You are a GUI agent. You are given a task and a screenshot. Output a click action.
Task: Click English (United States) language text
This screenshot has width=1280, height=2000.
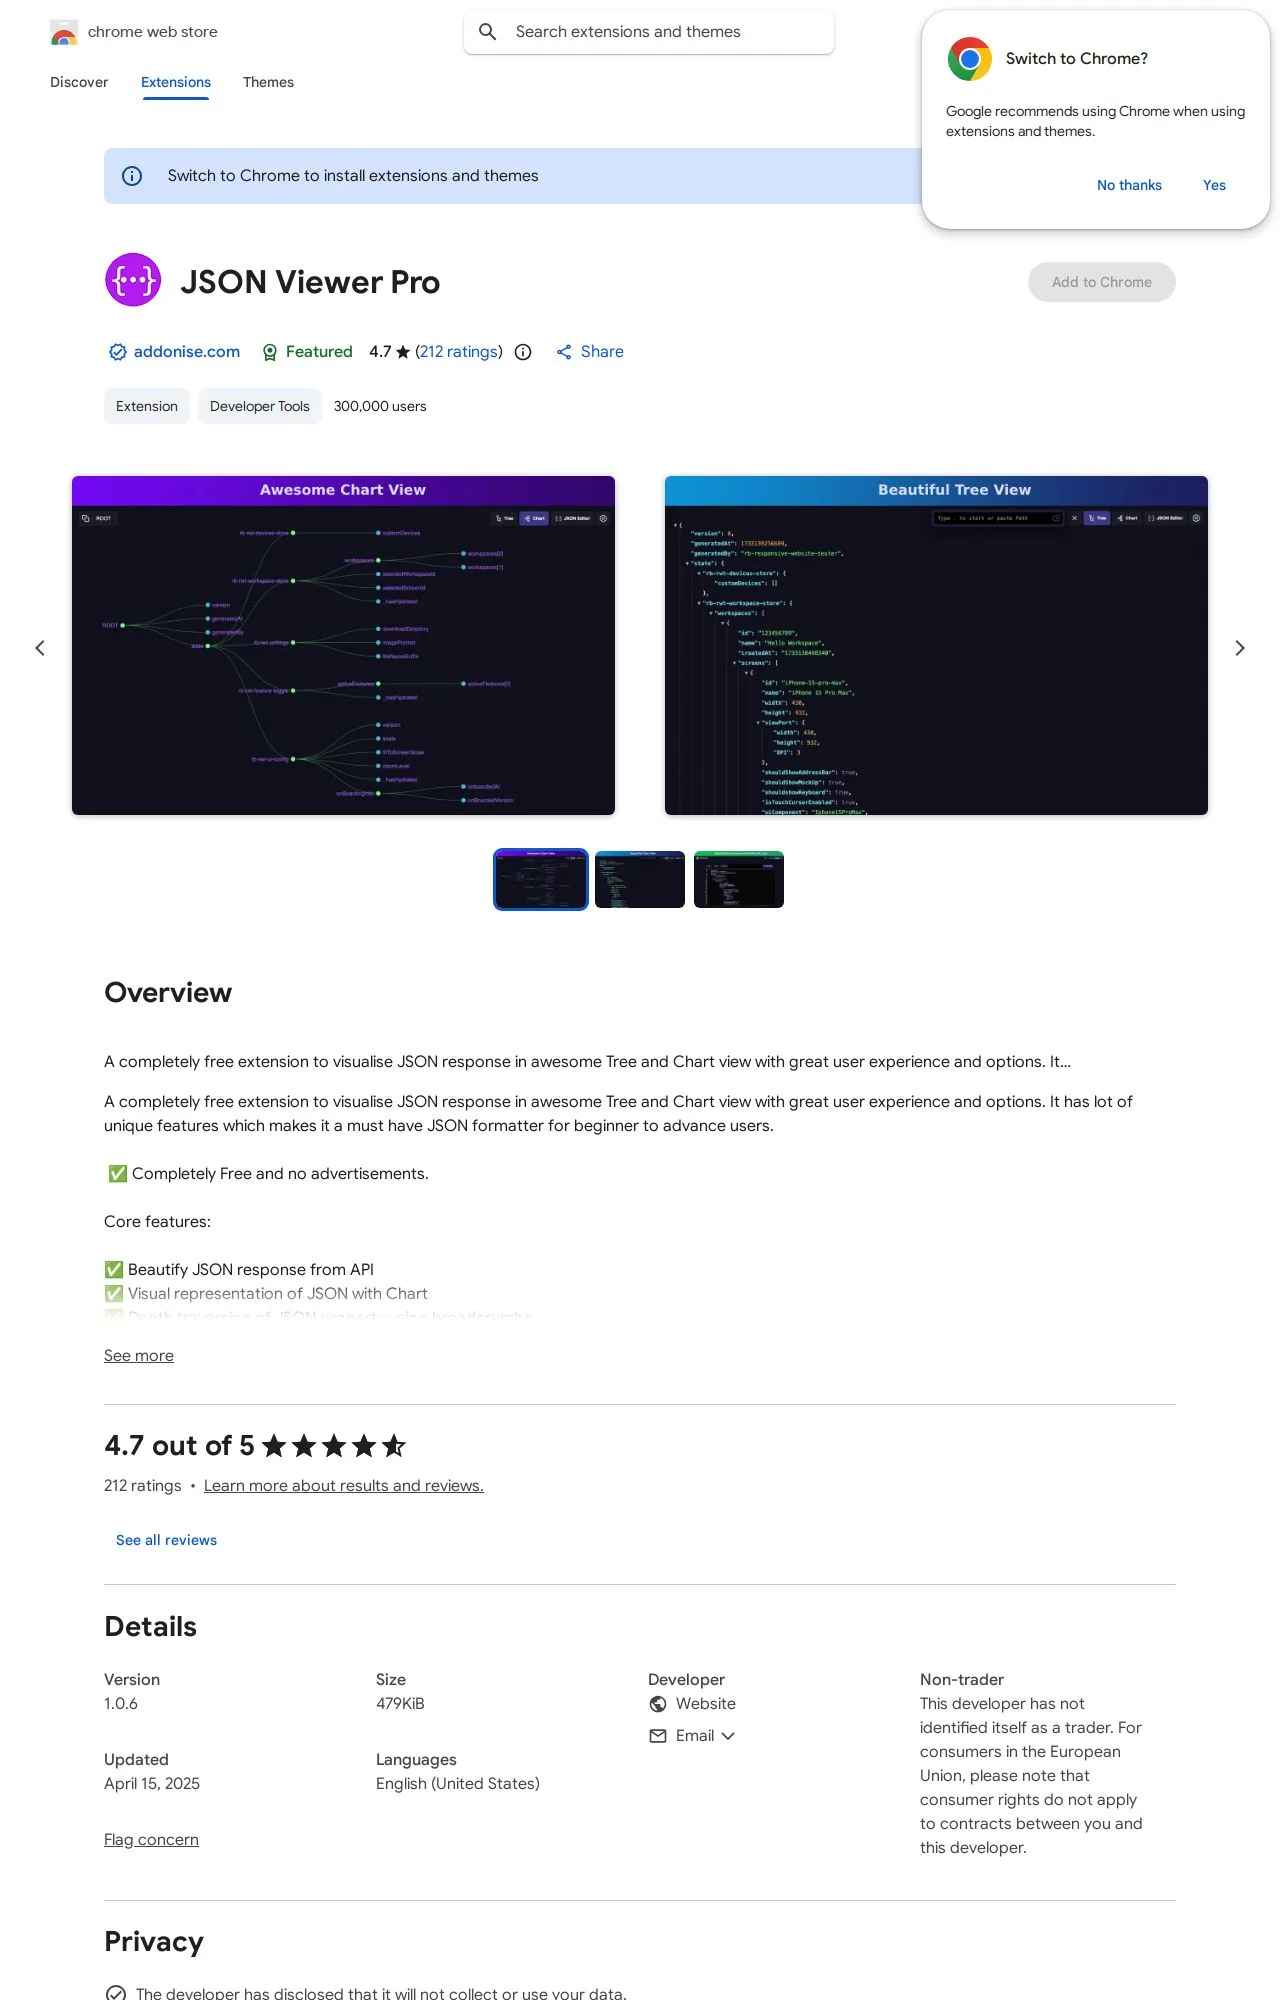pos(458,1784)
